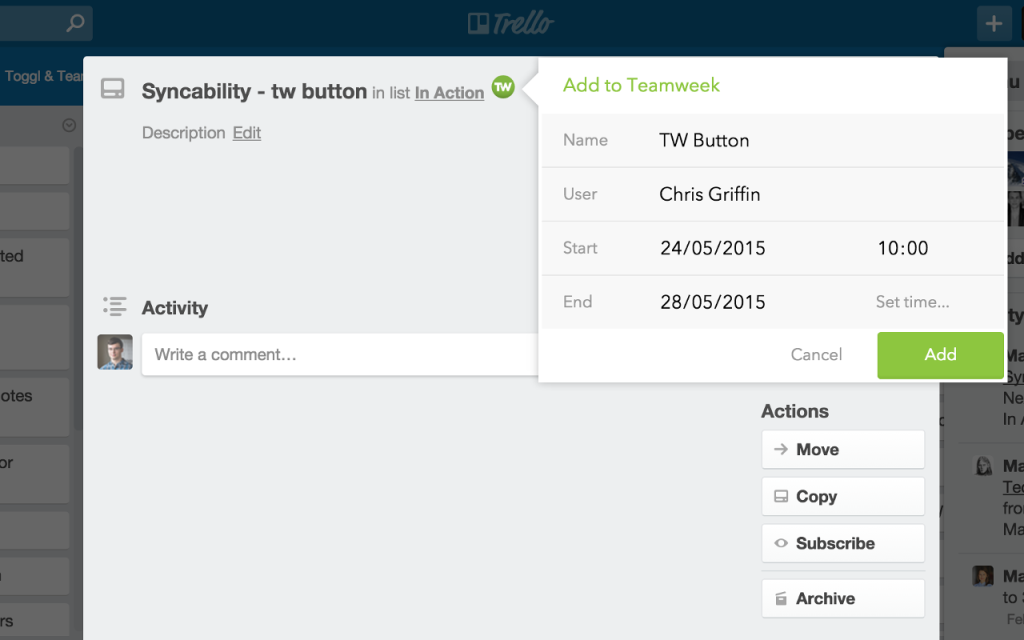Click the green Teamweek TW icon
This screenshot has width=1024, height=640.
coord(503,87)
